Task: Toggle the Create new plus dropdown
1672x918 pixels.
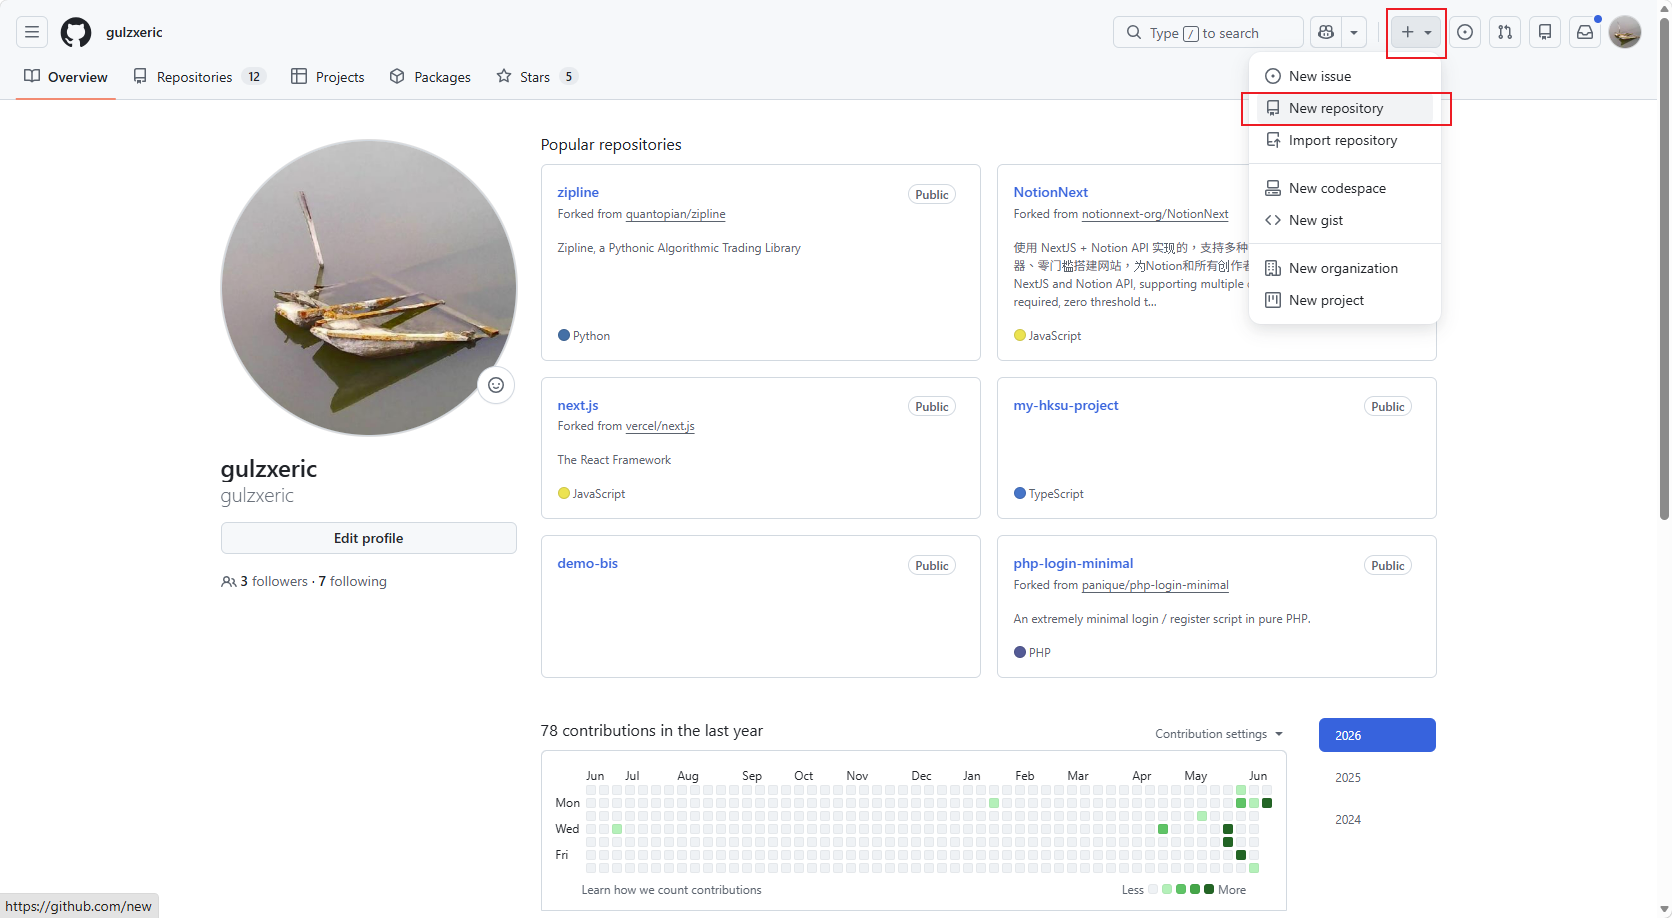Action: pyautogui.click(x=1416, y=32)
